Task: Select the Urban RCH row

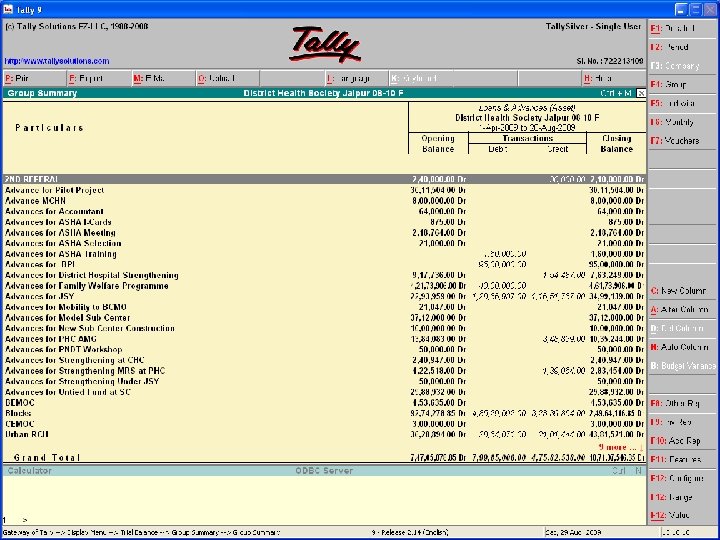Action: (324, 434)
